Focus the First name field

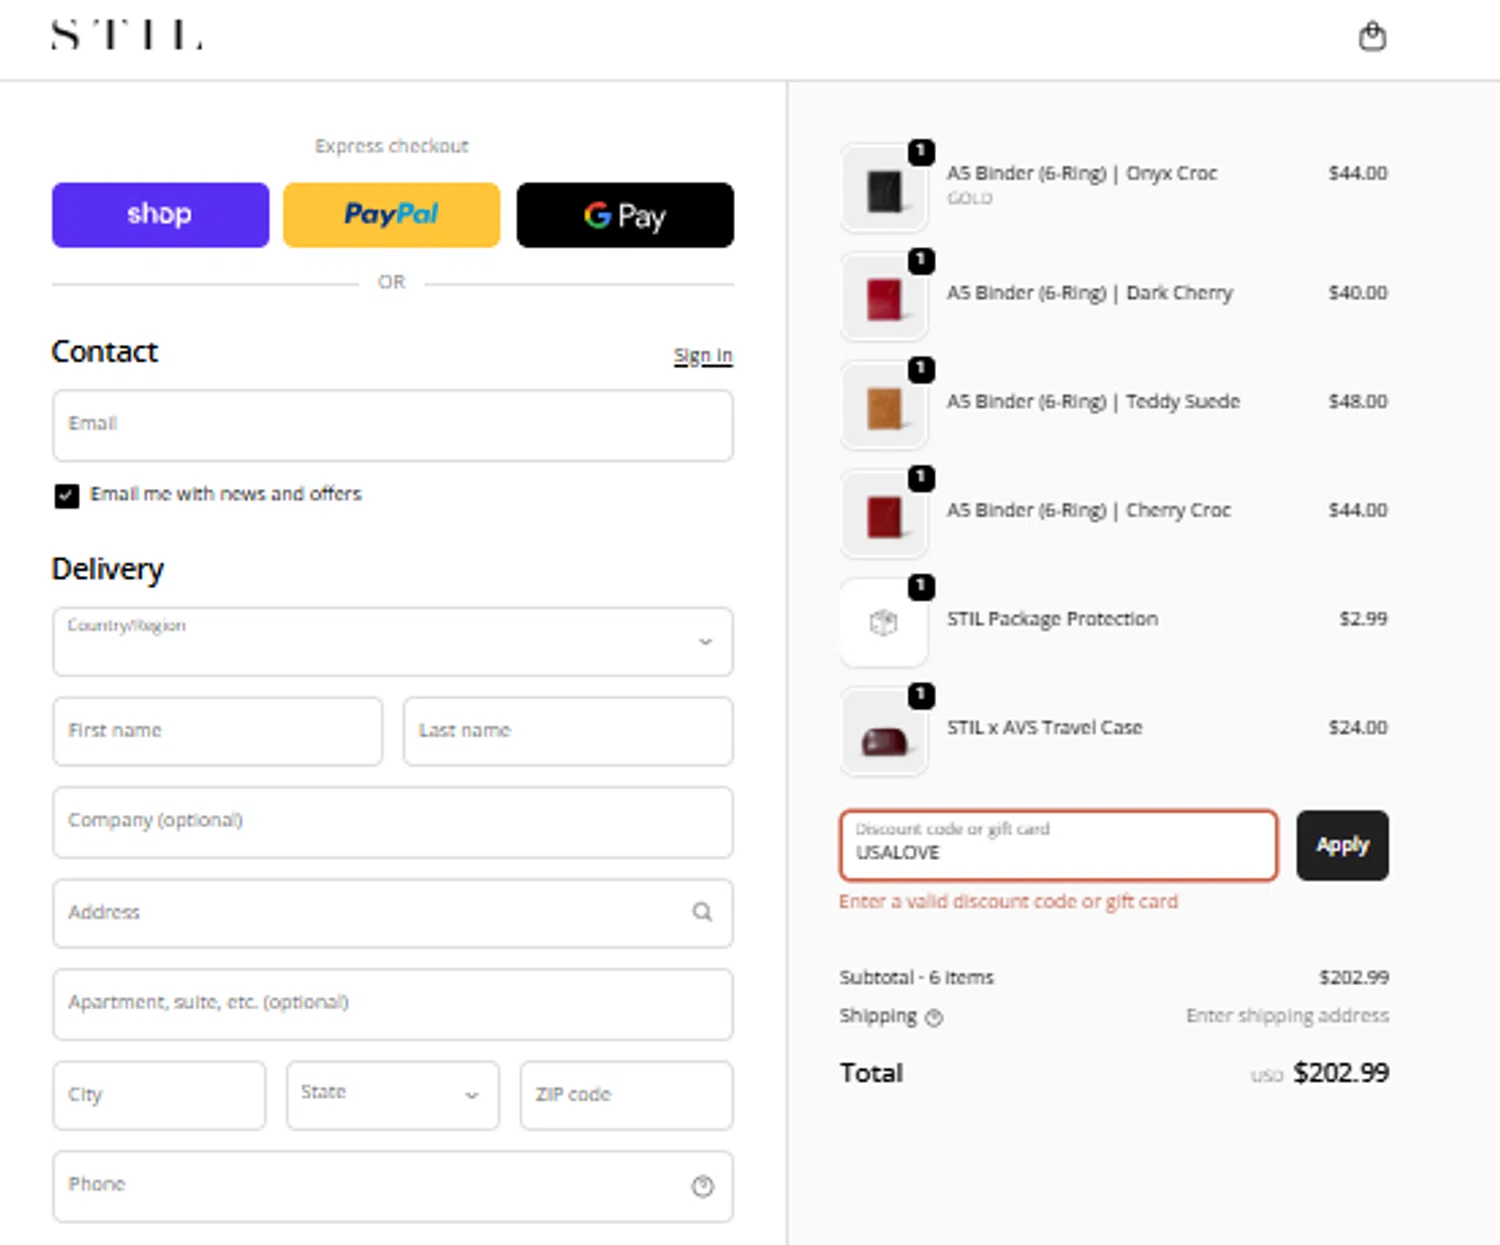[217, 731]
